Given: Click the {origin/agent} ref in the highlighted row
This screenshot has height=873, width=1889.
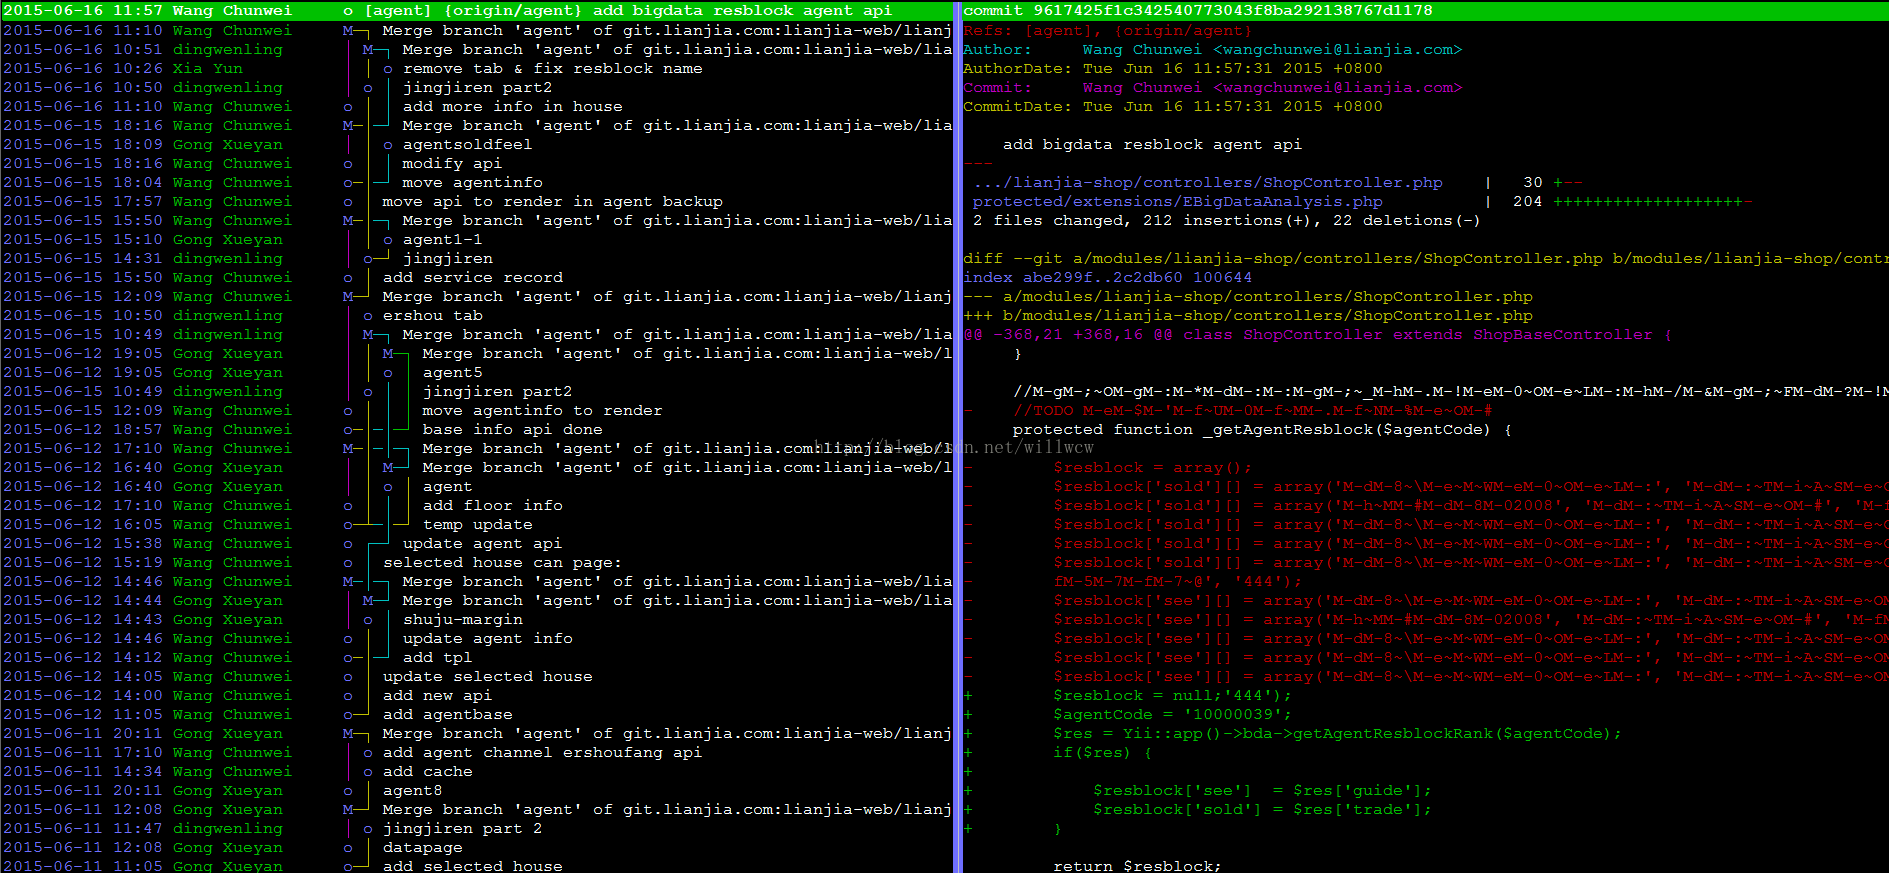Looking at the screenshot, I should [512, 11].
